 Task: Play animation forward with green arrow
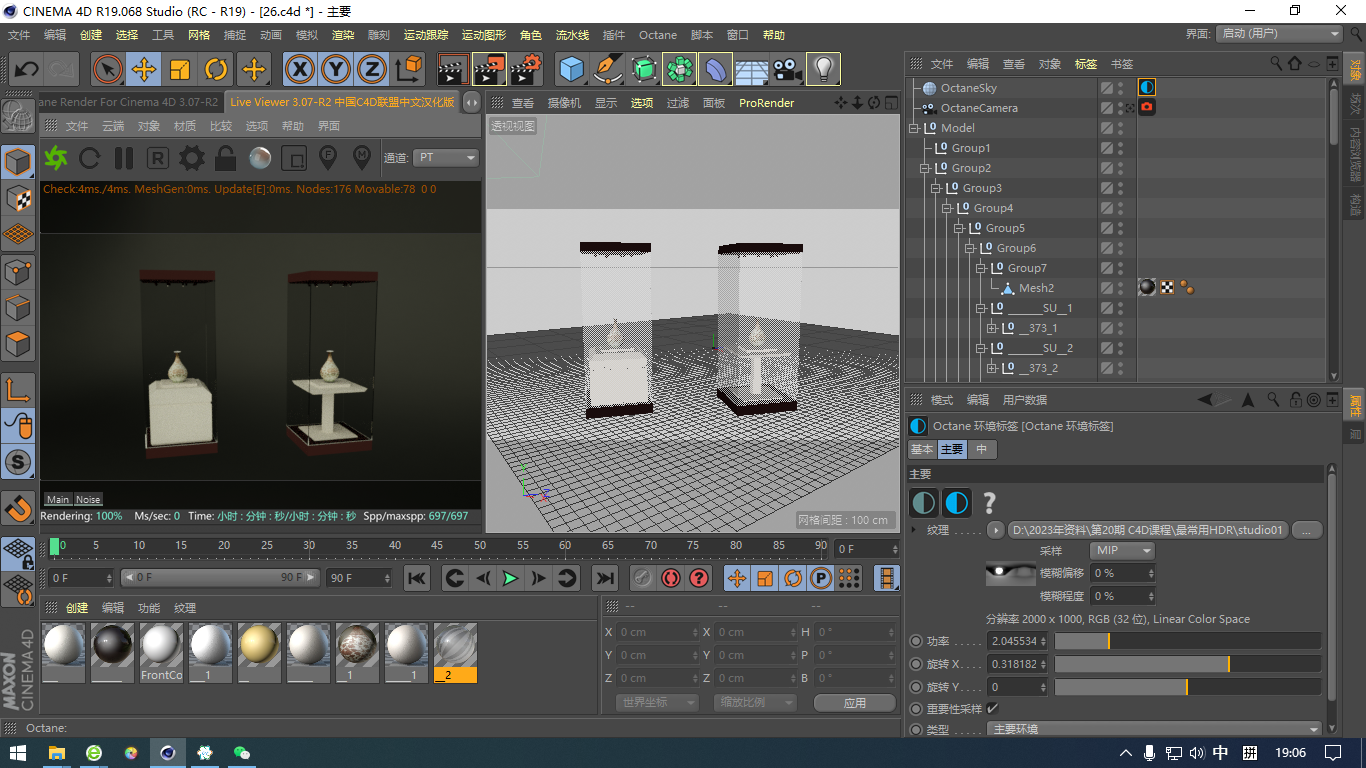[510, 578]
